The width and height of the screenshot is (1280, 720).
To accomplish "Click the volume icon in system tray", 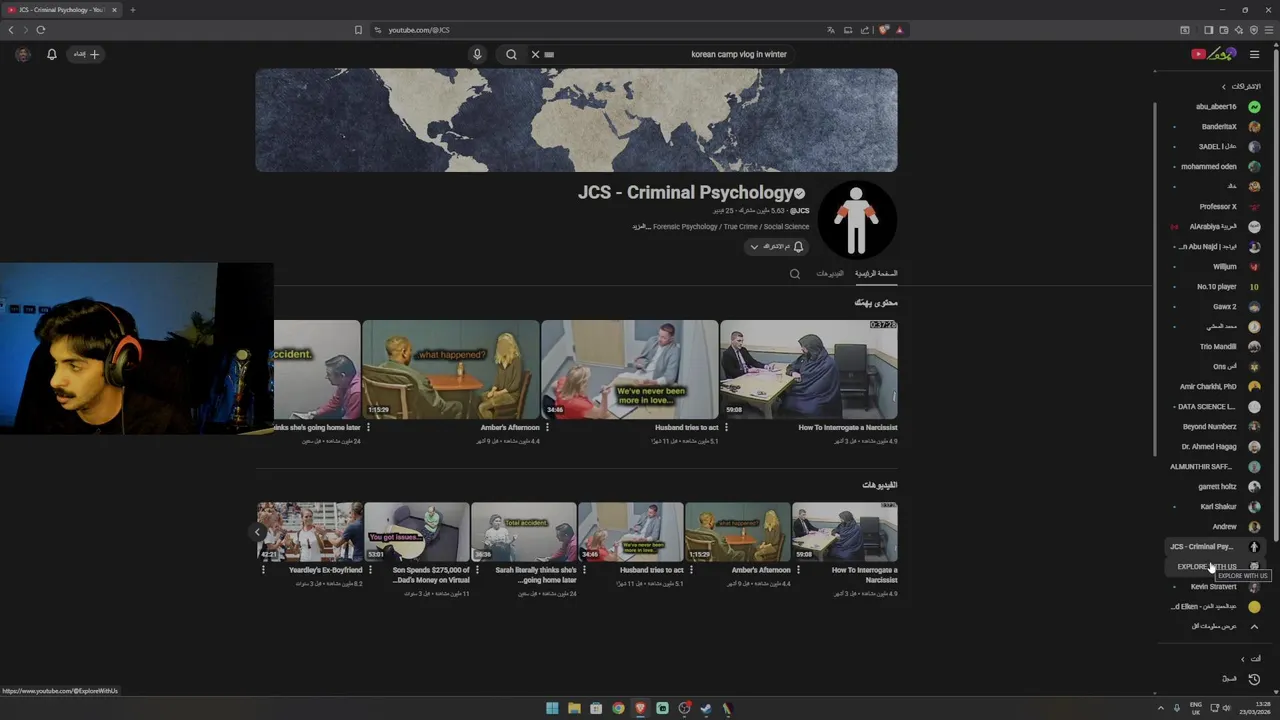I will pyautogui.click(x=1226, y=708).
